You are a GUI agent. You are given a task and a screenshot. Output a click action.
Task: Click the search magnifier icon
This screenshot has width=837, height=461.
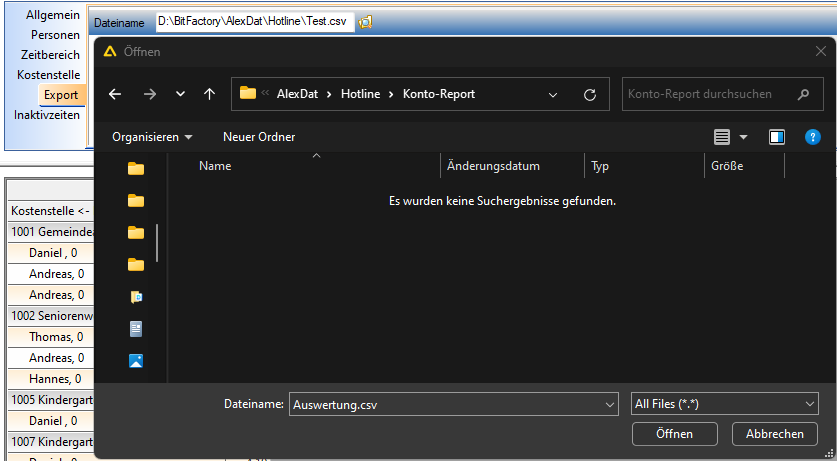pos(803,94)
